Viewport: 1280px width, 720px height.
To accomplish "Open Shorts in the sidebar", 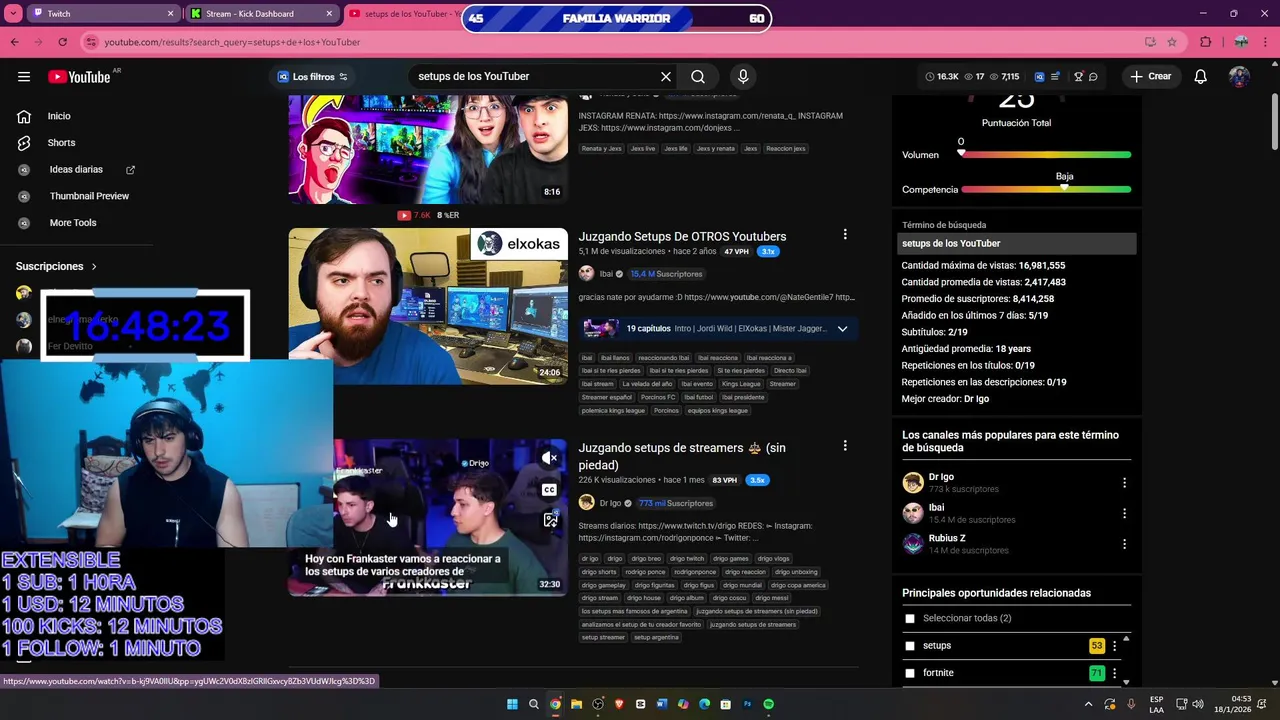I will 60,143.
